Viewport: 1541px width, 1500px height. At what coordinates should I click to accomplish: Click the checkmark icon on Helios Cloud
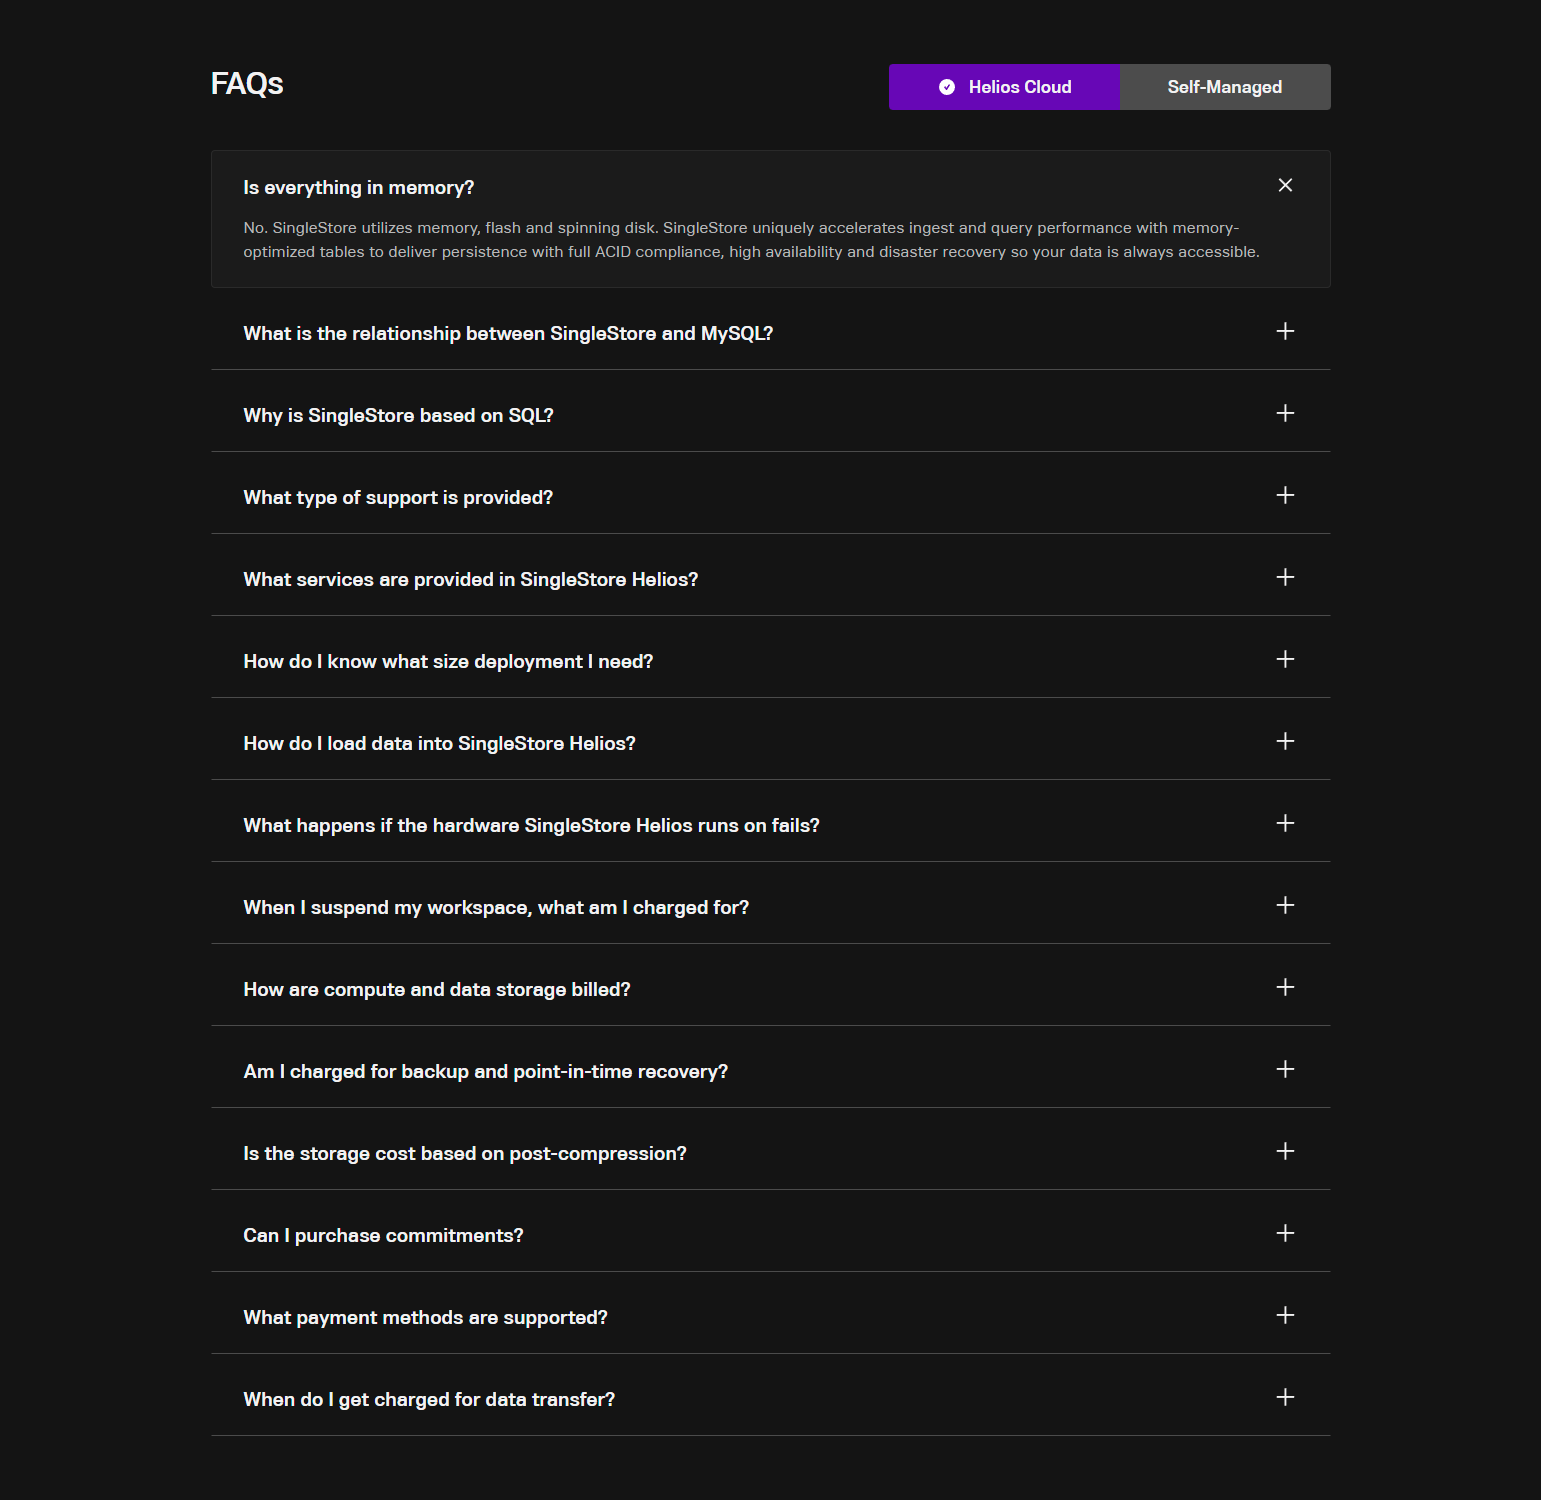tap(946, 87)
